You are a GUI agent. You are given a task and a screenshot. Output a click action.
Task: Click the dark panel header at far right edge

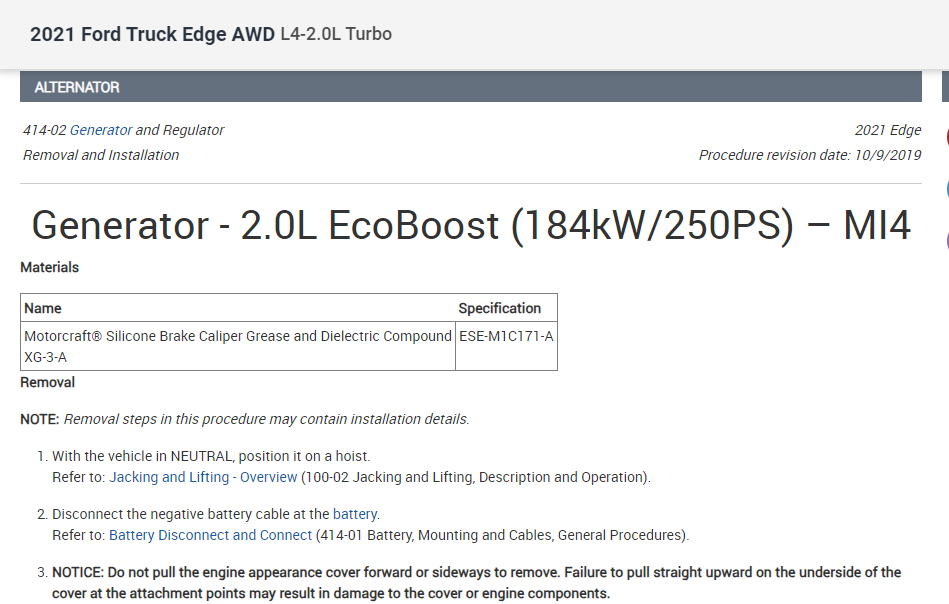click(x=945, y=87)
